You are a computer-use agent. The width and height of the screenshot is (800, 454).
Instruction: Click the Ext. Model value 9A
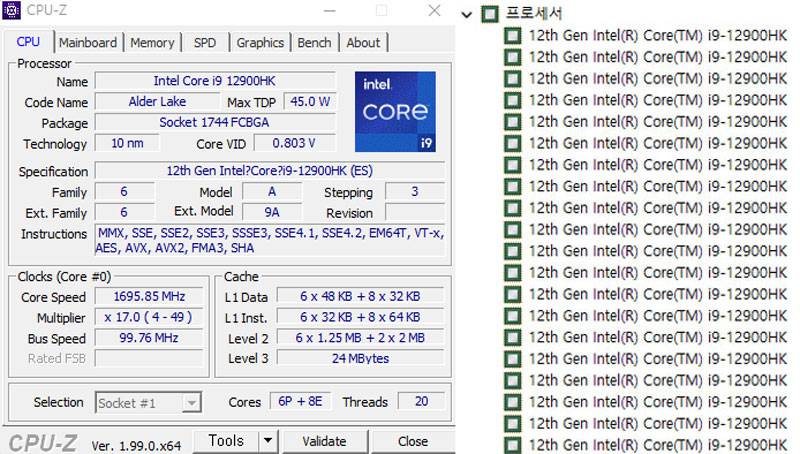click(272, 212)
